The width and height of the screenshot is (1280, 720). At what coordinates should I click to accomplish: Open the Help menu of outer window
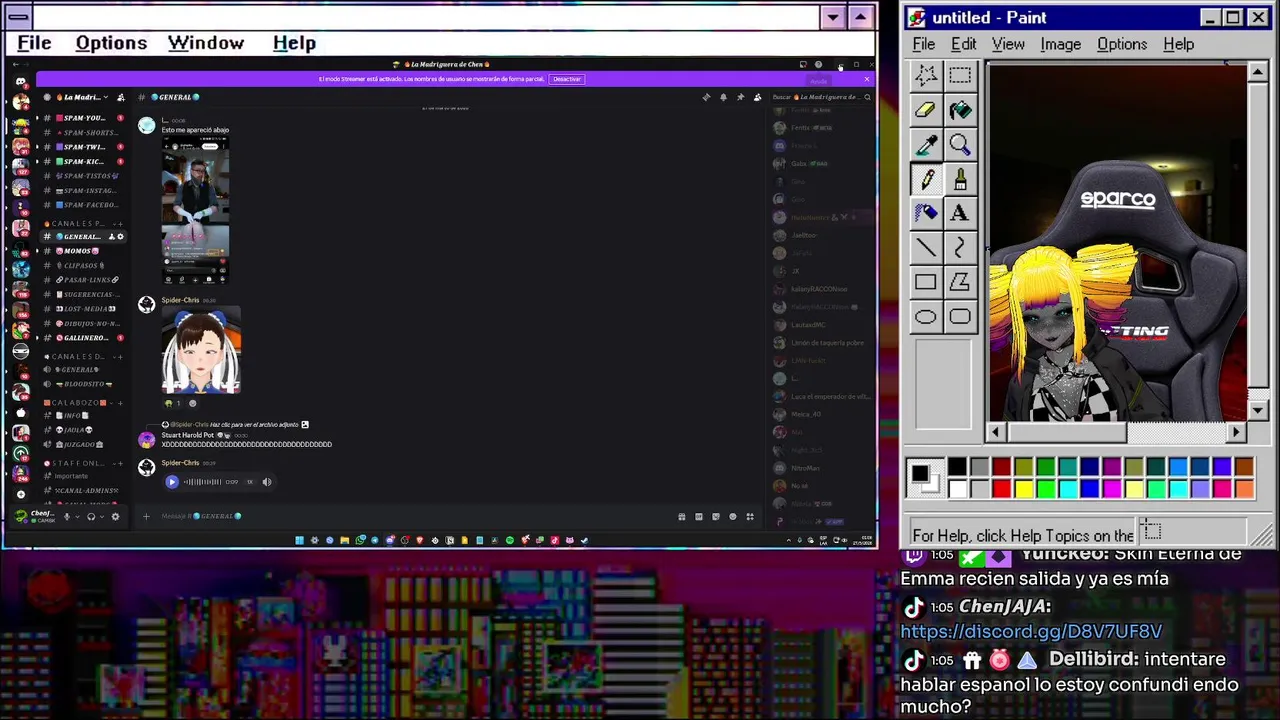[x=294, y=43]
